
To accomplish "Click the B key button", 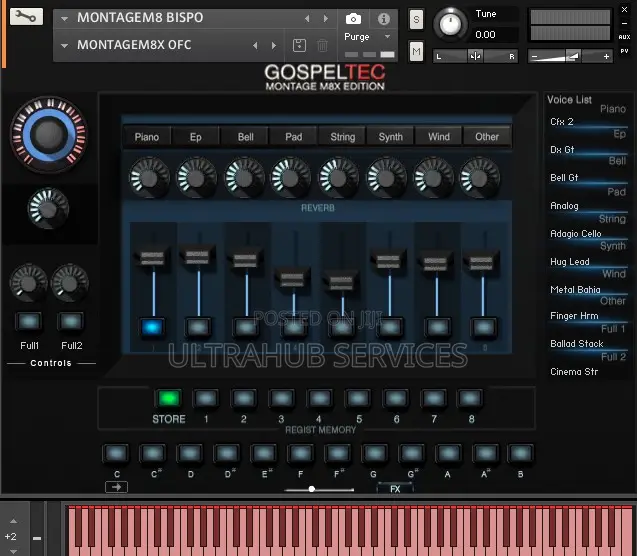I will tap(520, 453).
